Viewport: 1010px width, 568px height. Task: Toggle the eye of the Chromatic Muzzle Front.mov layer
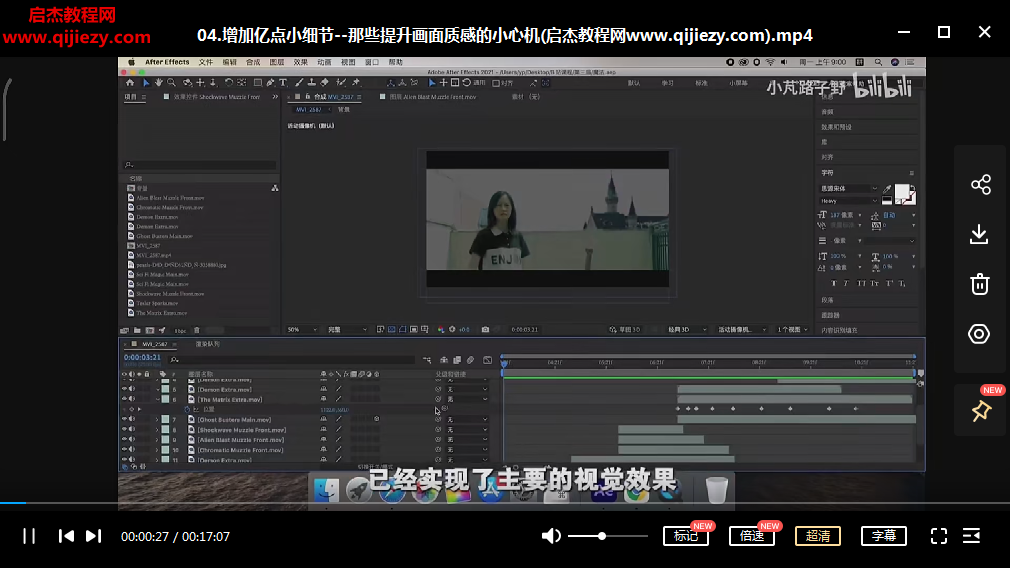click(x=124, y=450)
